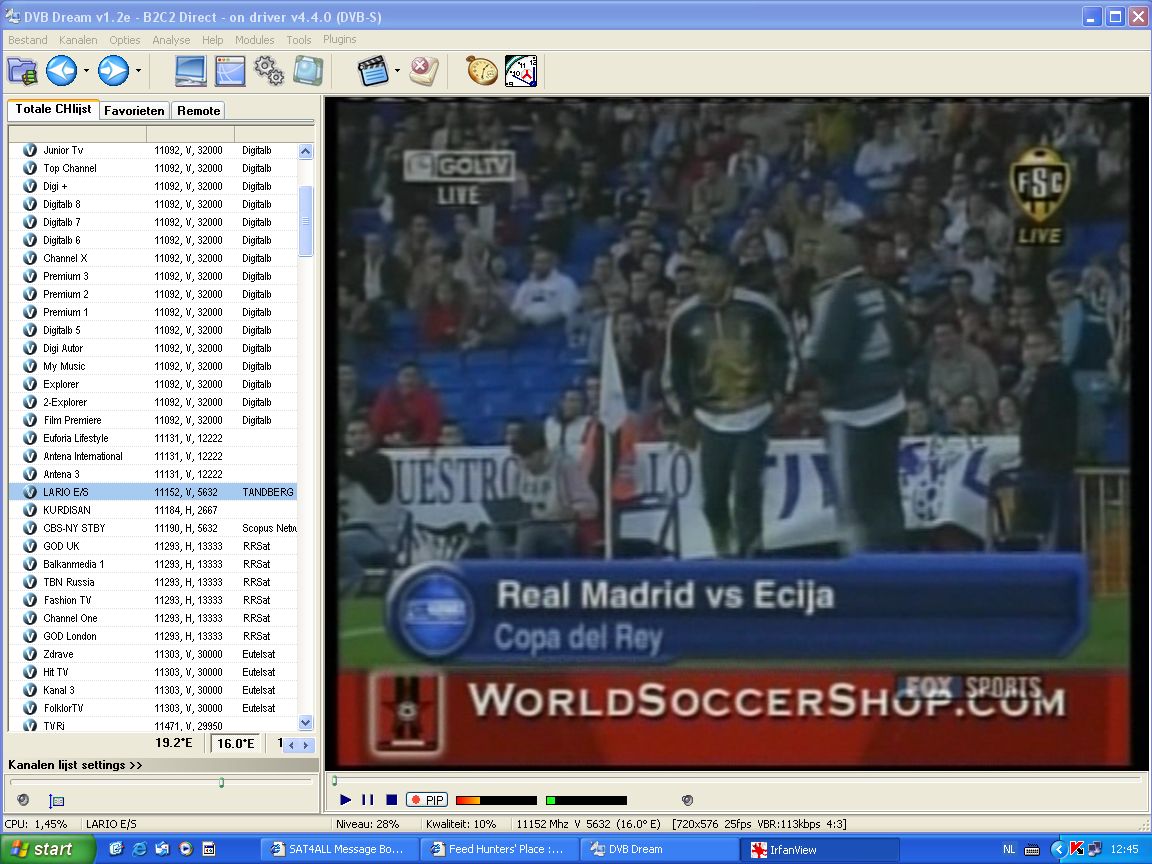
Task: Select the GOD London channel
Action: [153, 636]
